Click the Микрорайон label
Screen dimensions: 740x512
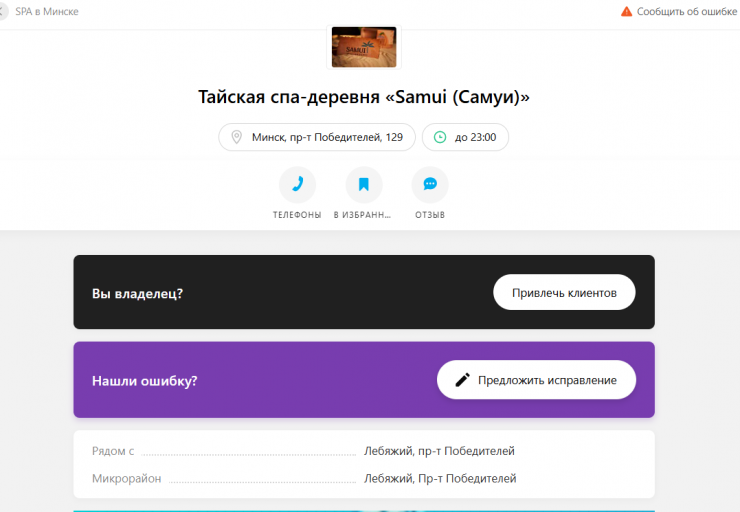pyautogui.click(x=126, y=478)
